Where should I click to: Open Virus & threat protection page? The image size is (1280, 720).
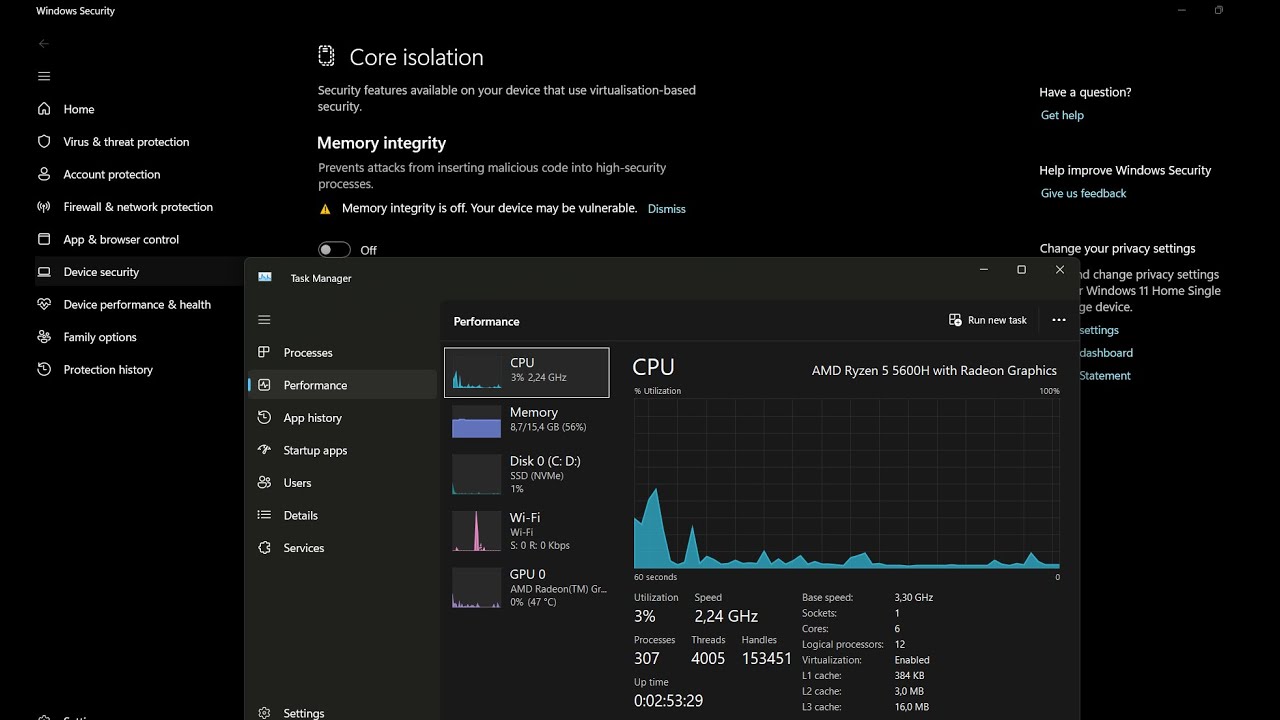(126, 142)
